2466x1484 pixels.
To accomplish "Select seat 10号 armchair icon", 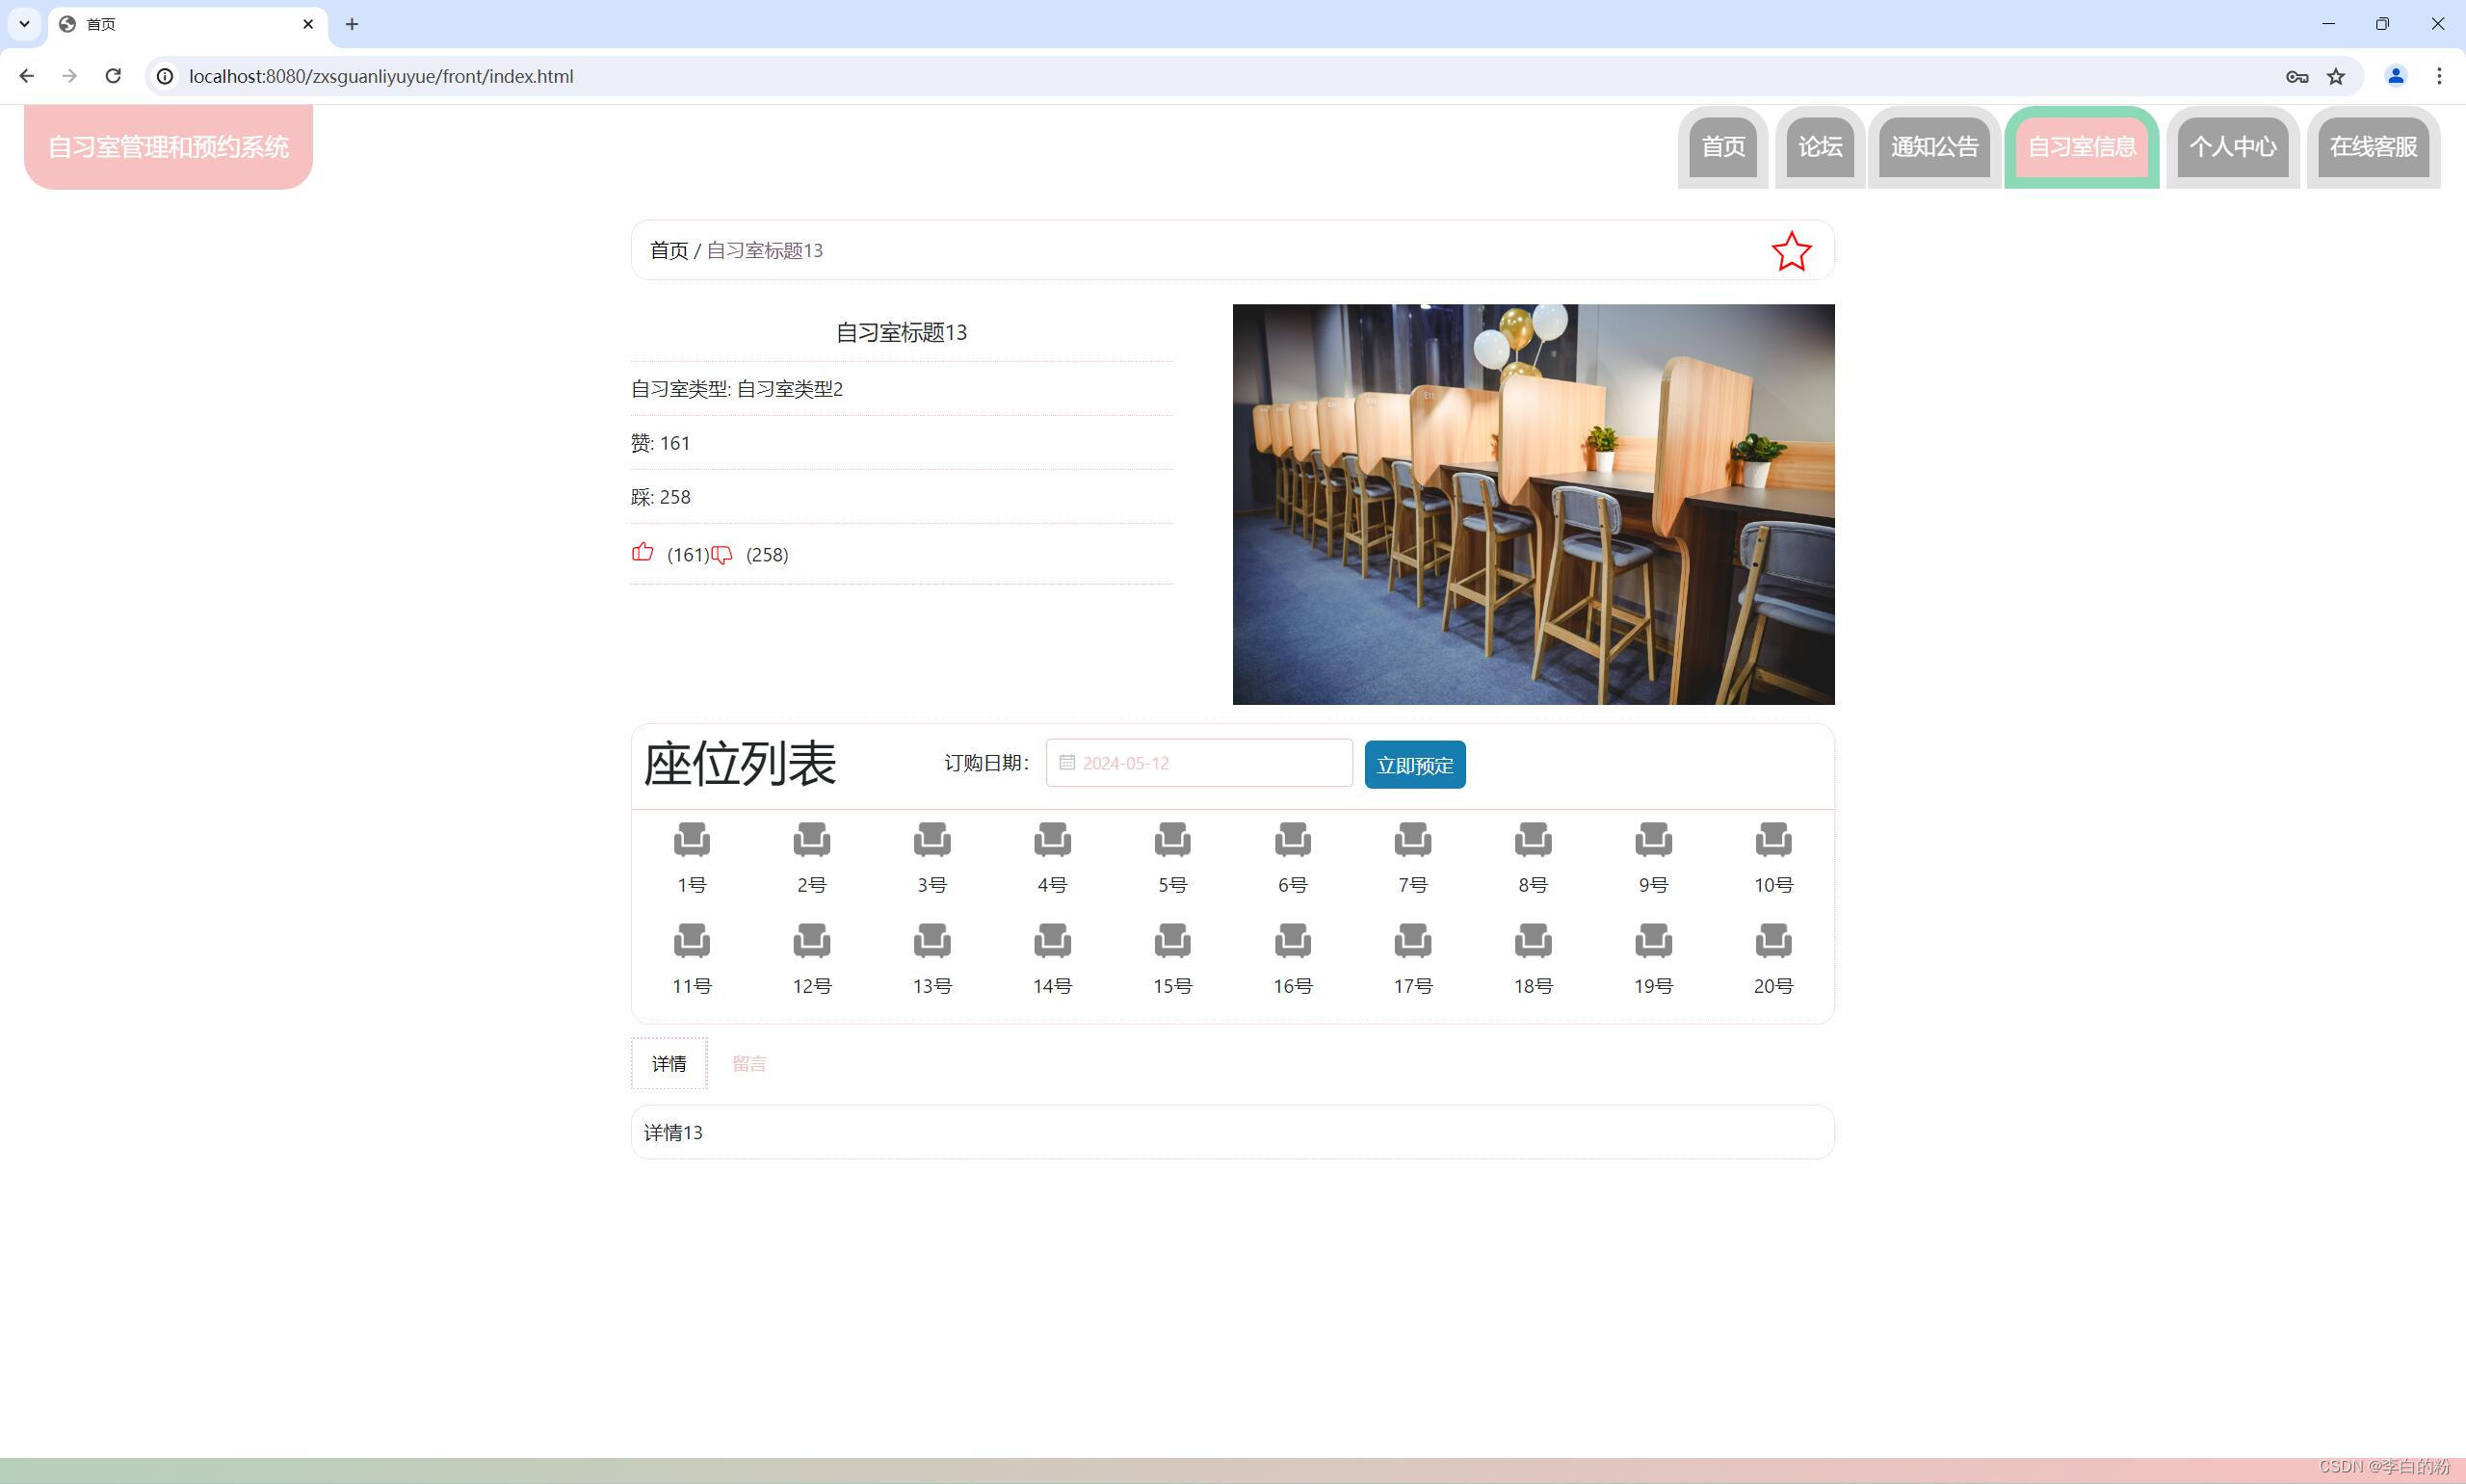I will point(1773,840).
